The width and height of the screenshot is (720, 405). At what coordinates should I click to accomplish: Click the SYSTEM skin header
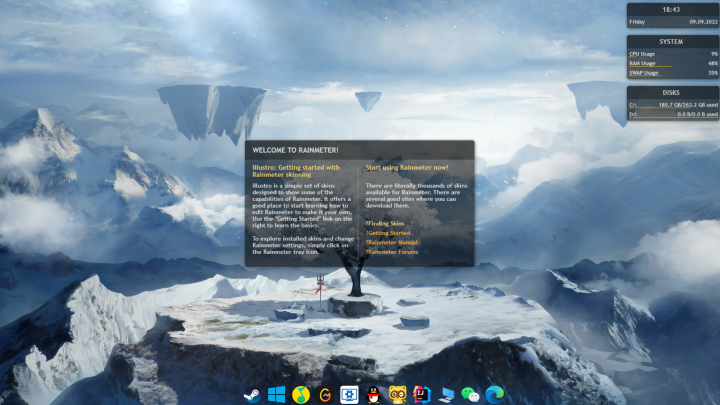(673, 42)
